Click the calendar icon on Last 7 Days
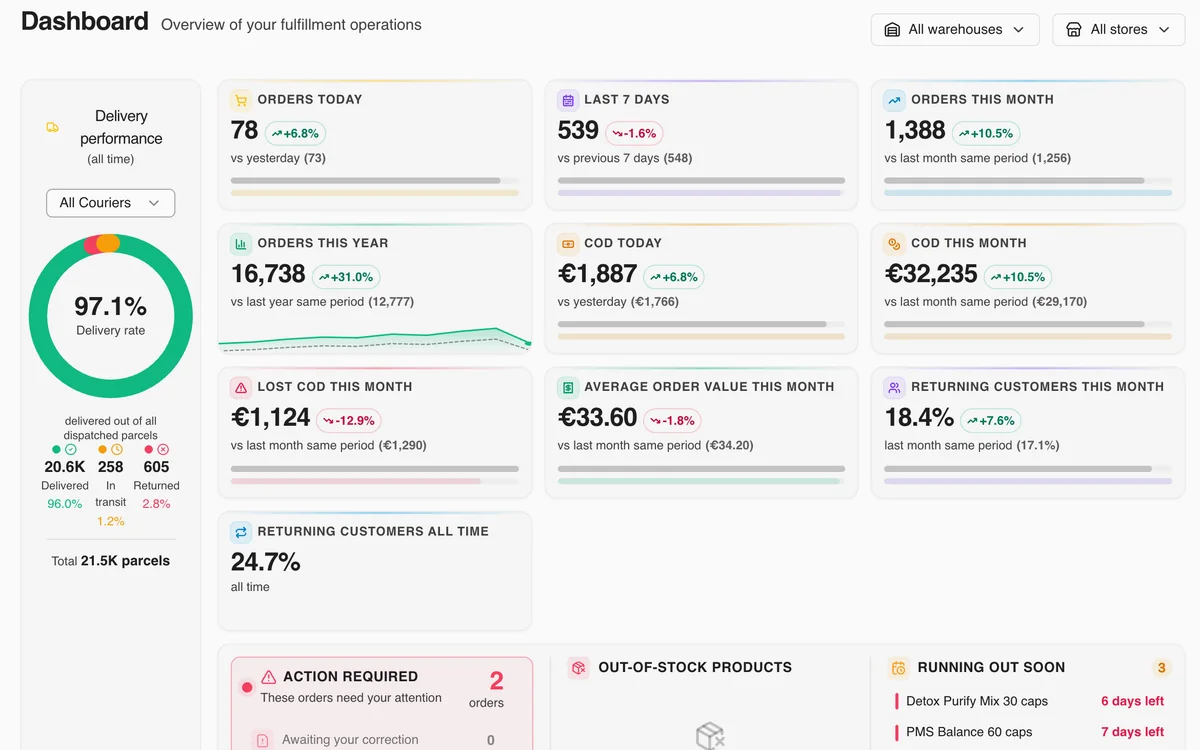The image size is (1200, 750). tap(568, 100)
